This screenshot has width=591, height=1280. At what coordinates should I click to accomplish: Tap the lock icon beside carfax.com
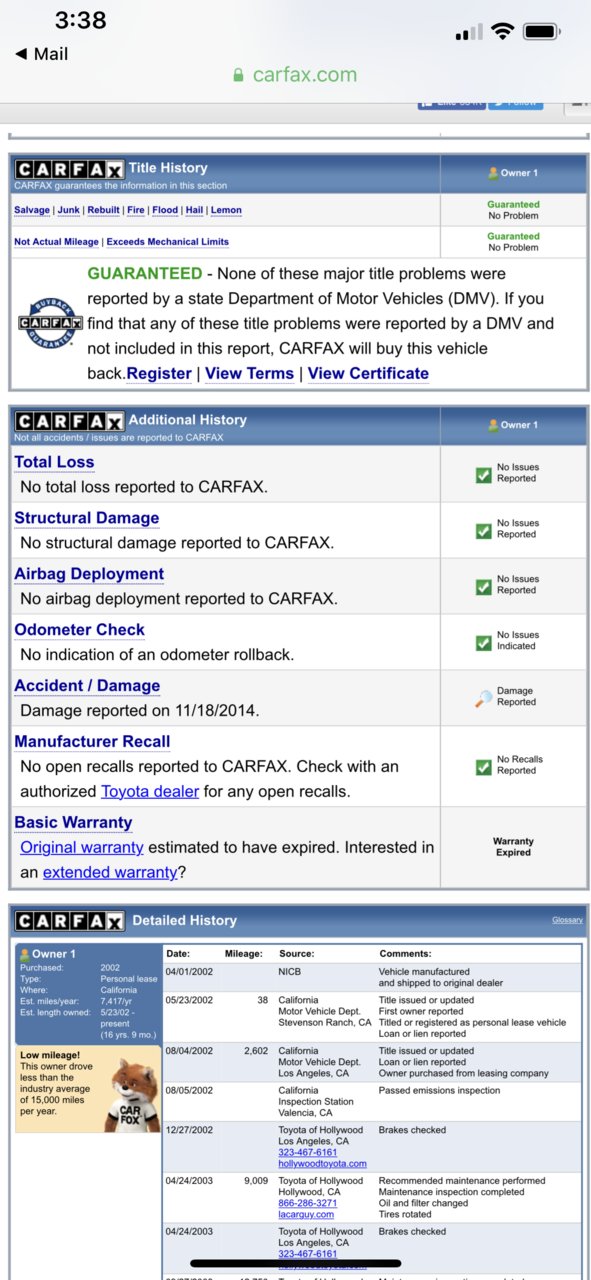click(238, 75)
